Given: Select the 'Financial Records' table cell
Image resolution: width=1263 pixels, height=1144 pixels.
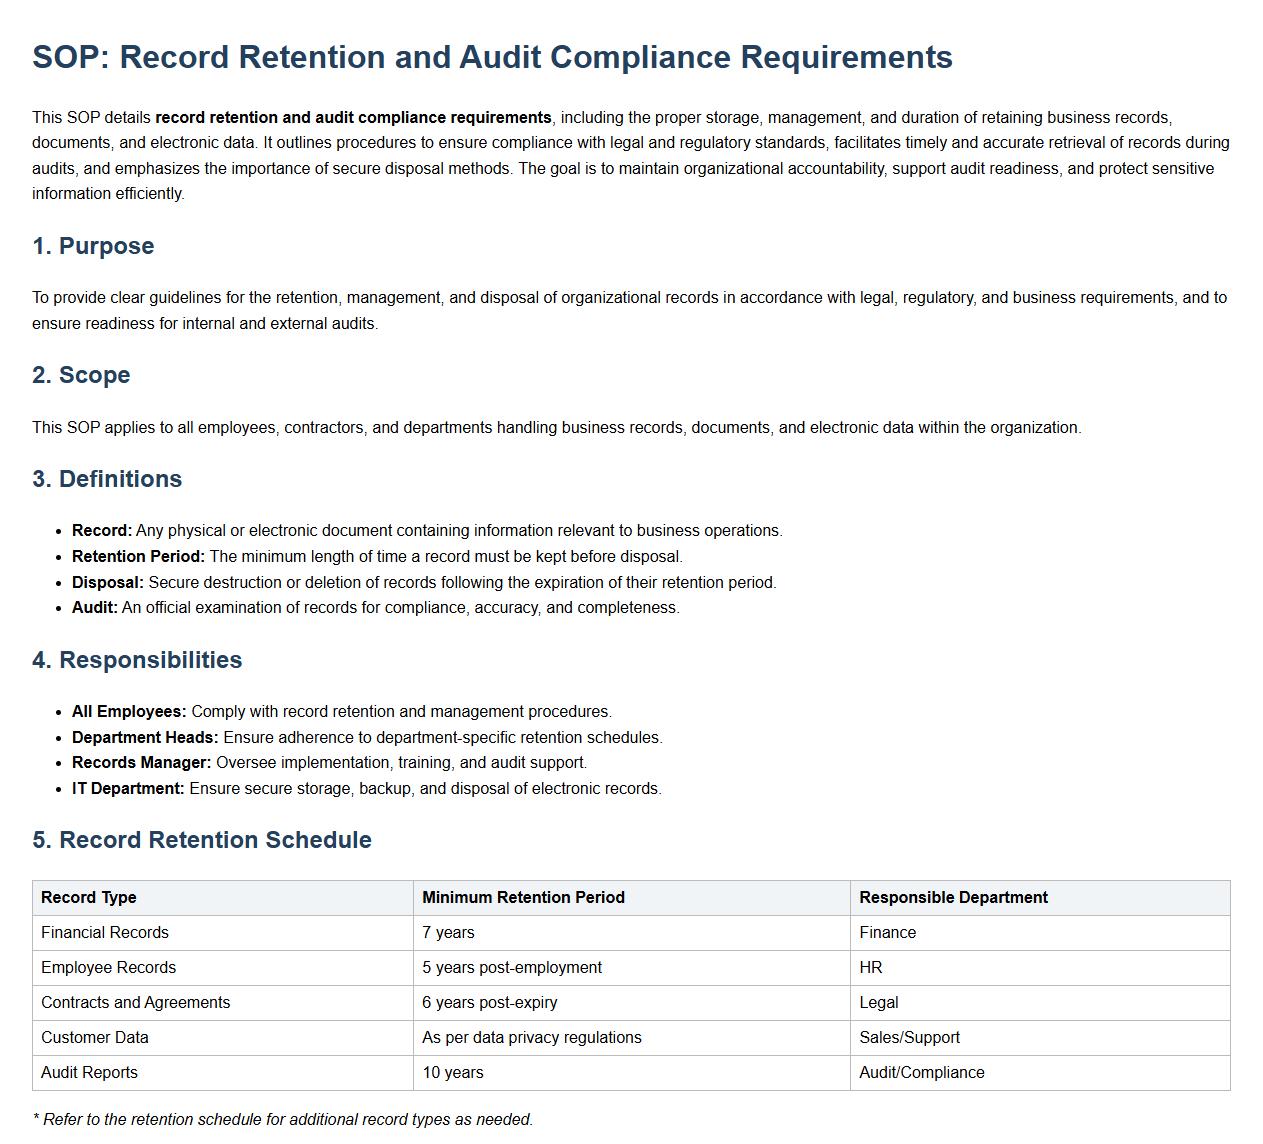Looking at the screenshot, I should pyautogui.click(x=105, y=932).
